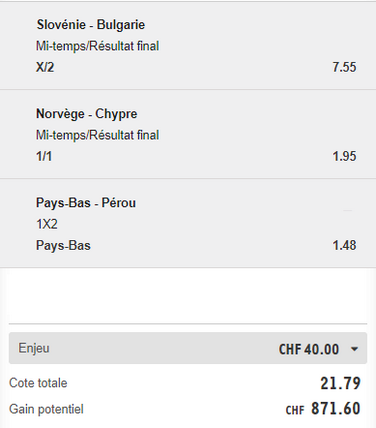376x428 pixels.
Task: Click the 1X2 market label
Action: click(47, 224)
